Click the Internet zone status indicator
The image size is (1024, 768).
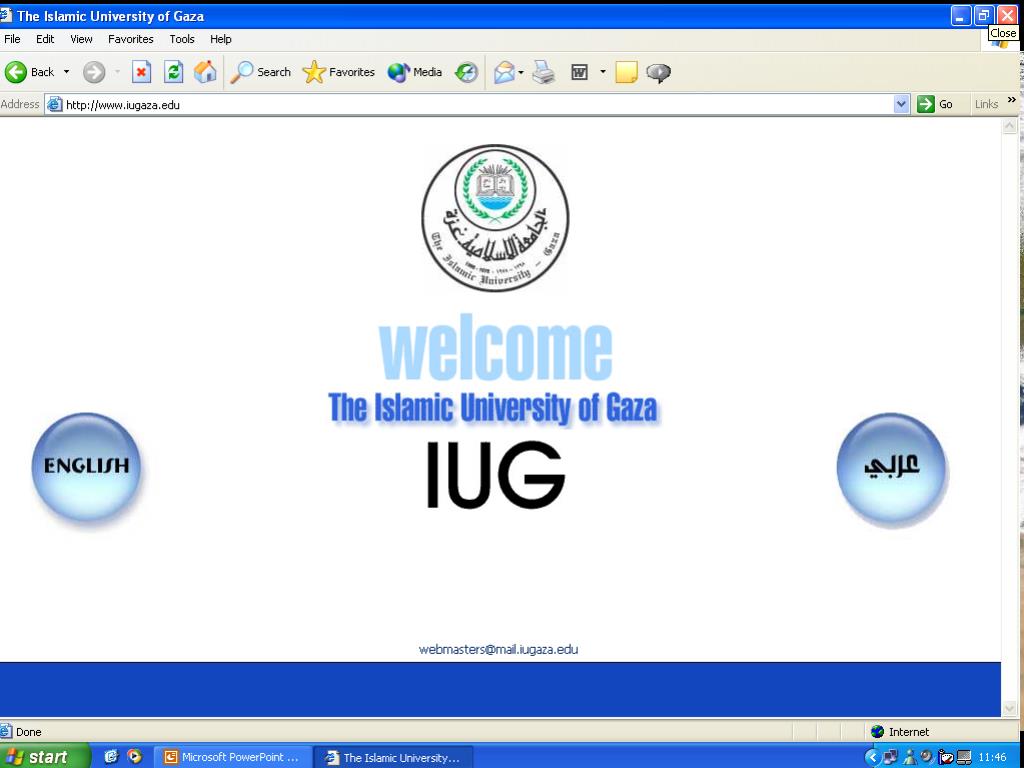click(900, 732)
